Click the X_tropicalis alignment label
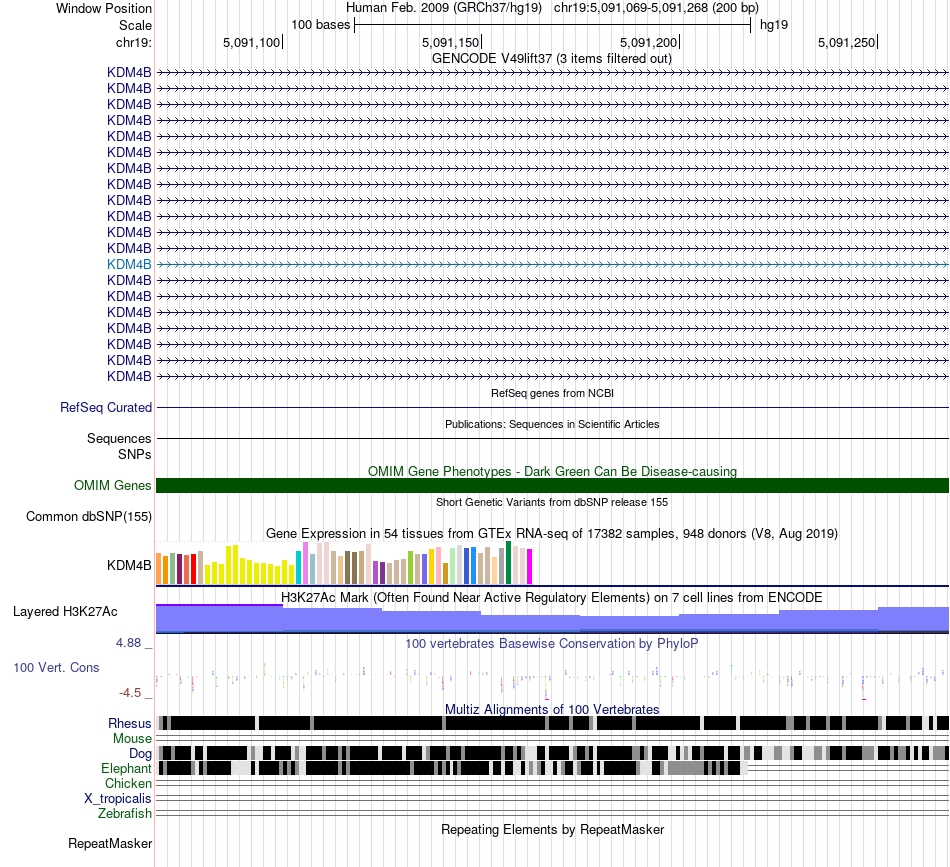The image size is (950, 867). pyautogui.click(x=118, y=798)
